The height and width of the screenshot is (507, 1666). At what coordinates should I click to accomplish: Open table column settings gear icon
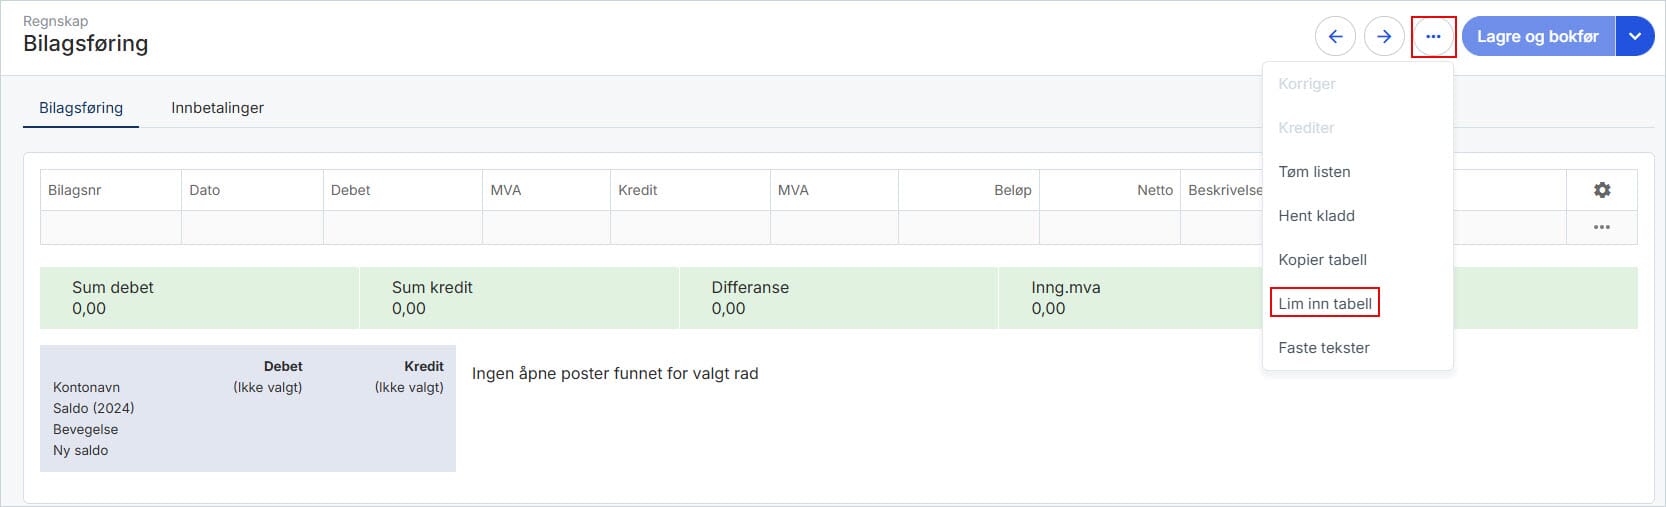tap(1602, 190)
